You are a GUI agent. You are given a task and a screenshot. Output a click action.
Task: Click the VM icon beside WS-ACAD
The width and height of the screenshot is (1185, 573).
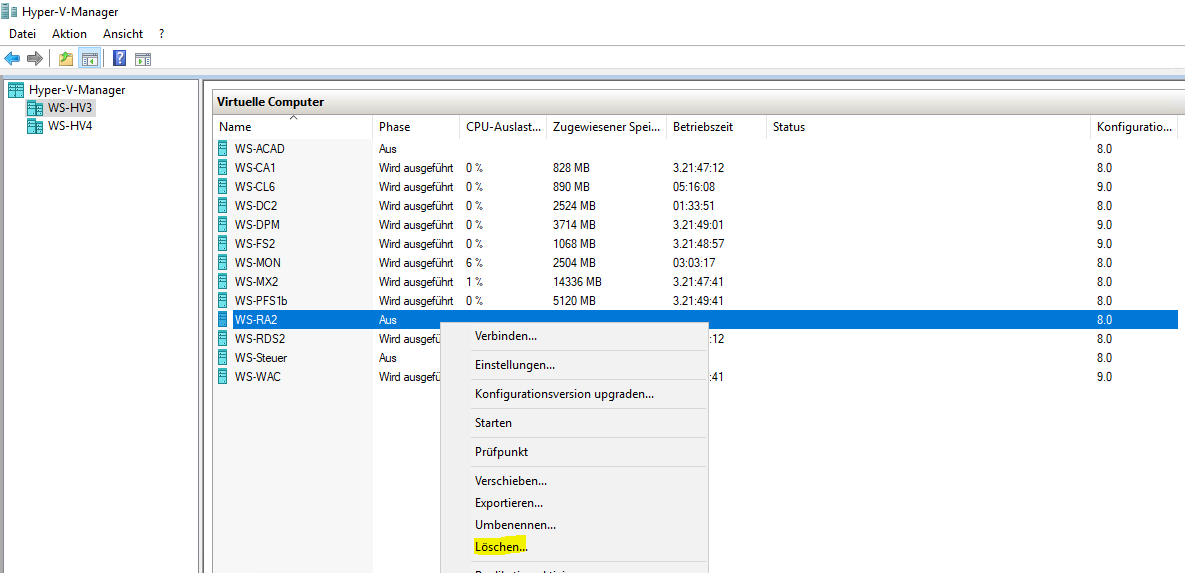coord(223,148)
